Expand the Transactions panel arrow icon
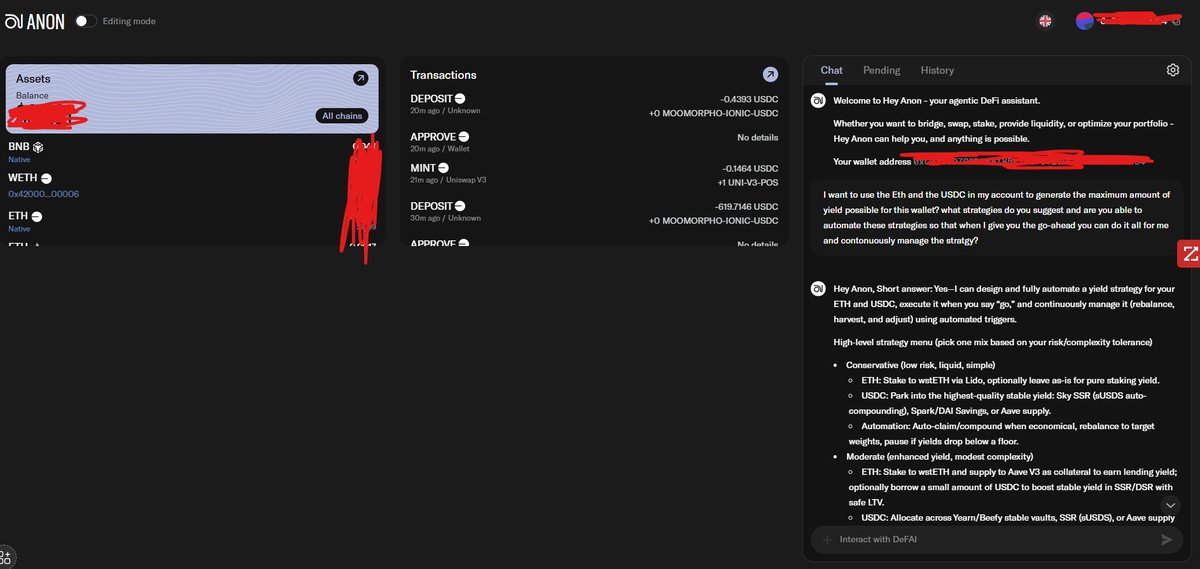This screenshot has width=1200, height=569. (770, 74)
